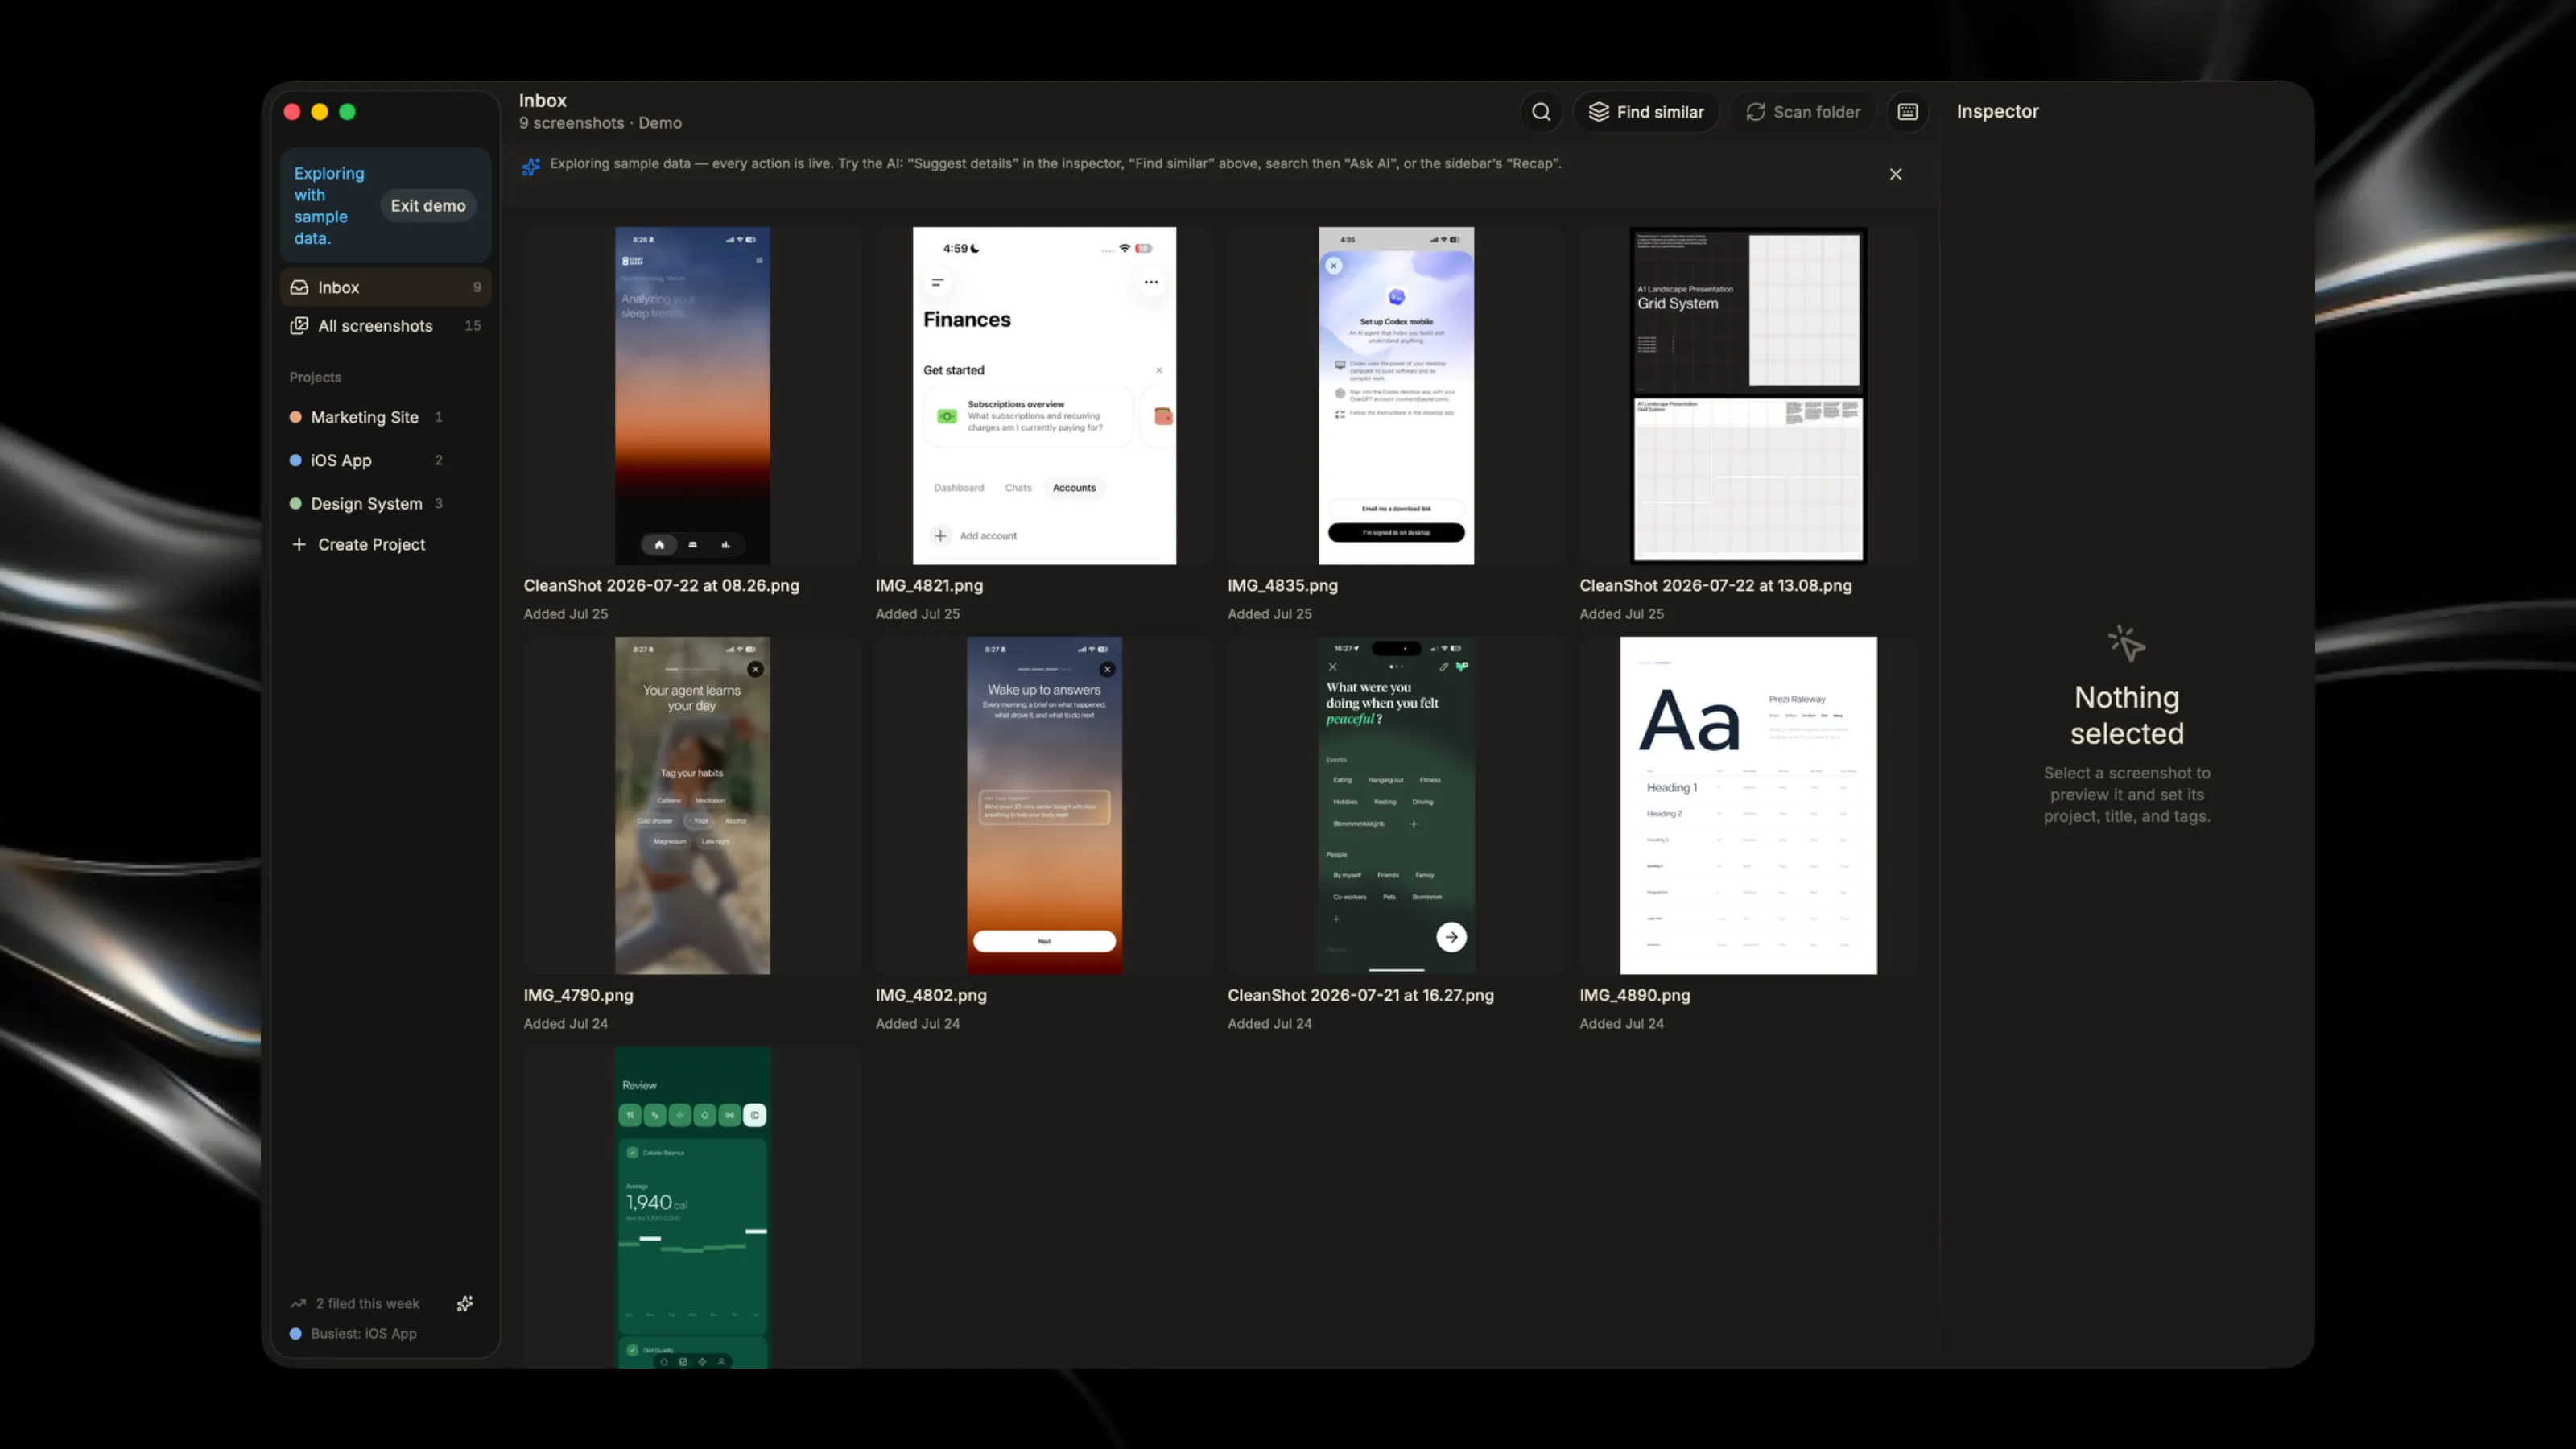This screenshot has width=2576, height=1449.
Task: Click the All screenshots stack icon
Action: pyautogui.click(x=299, y=326)
